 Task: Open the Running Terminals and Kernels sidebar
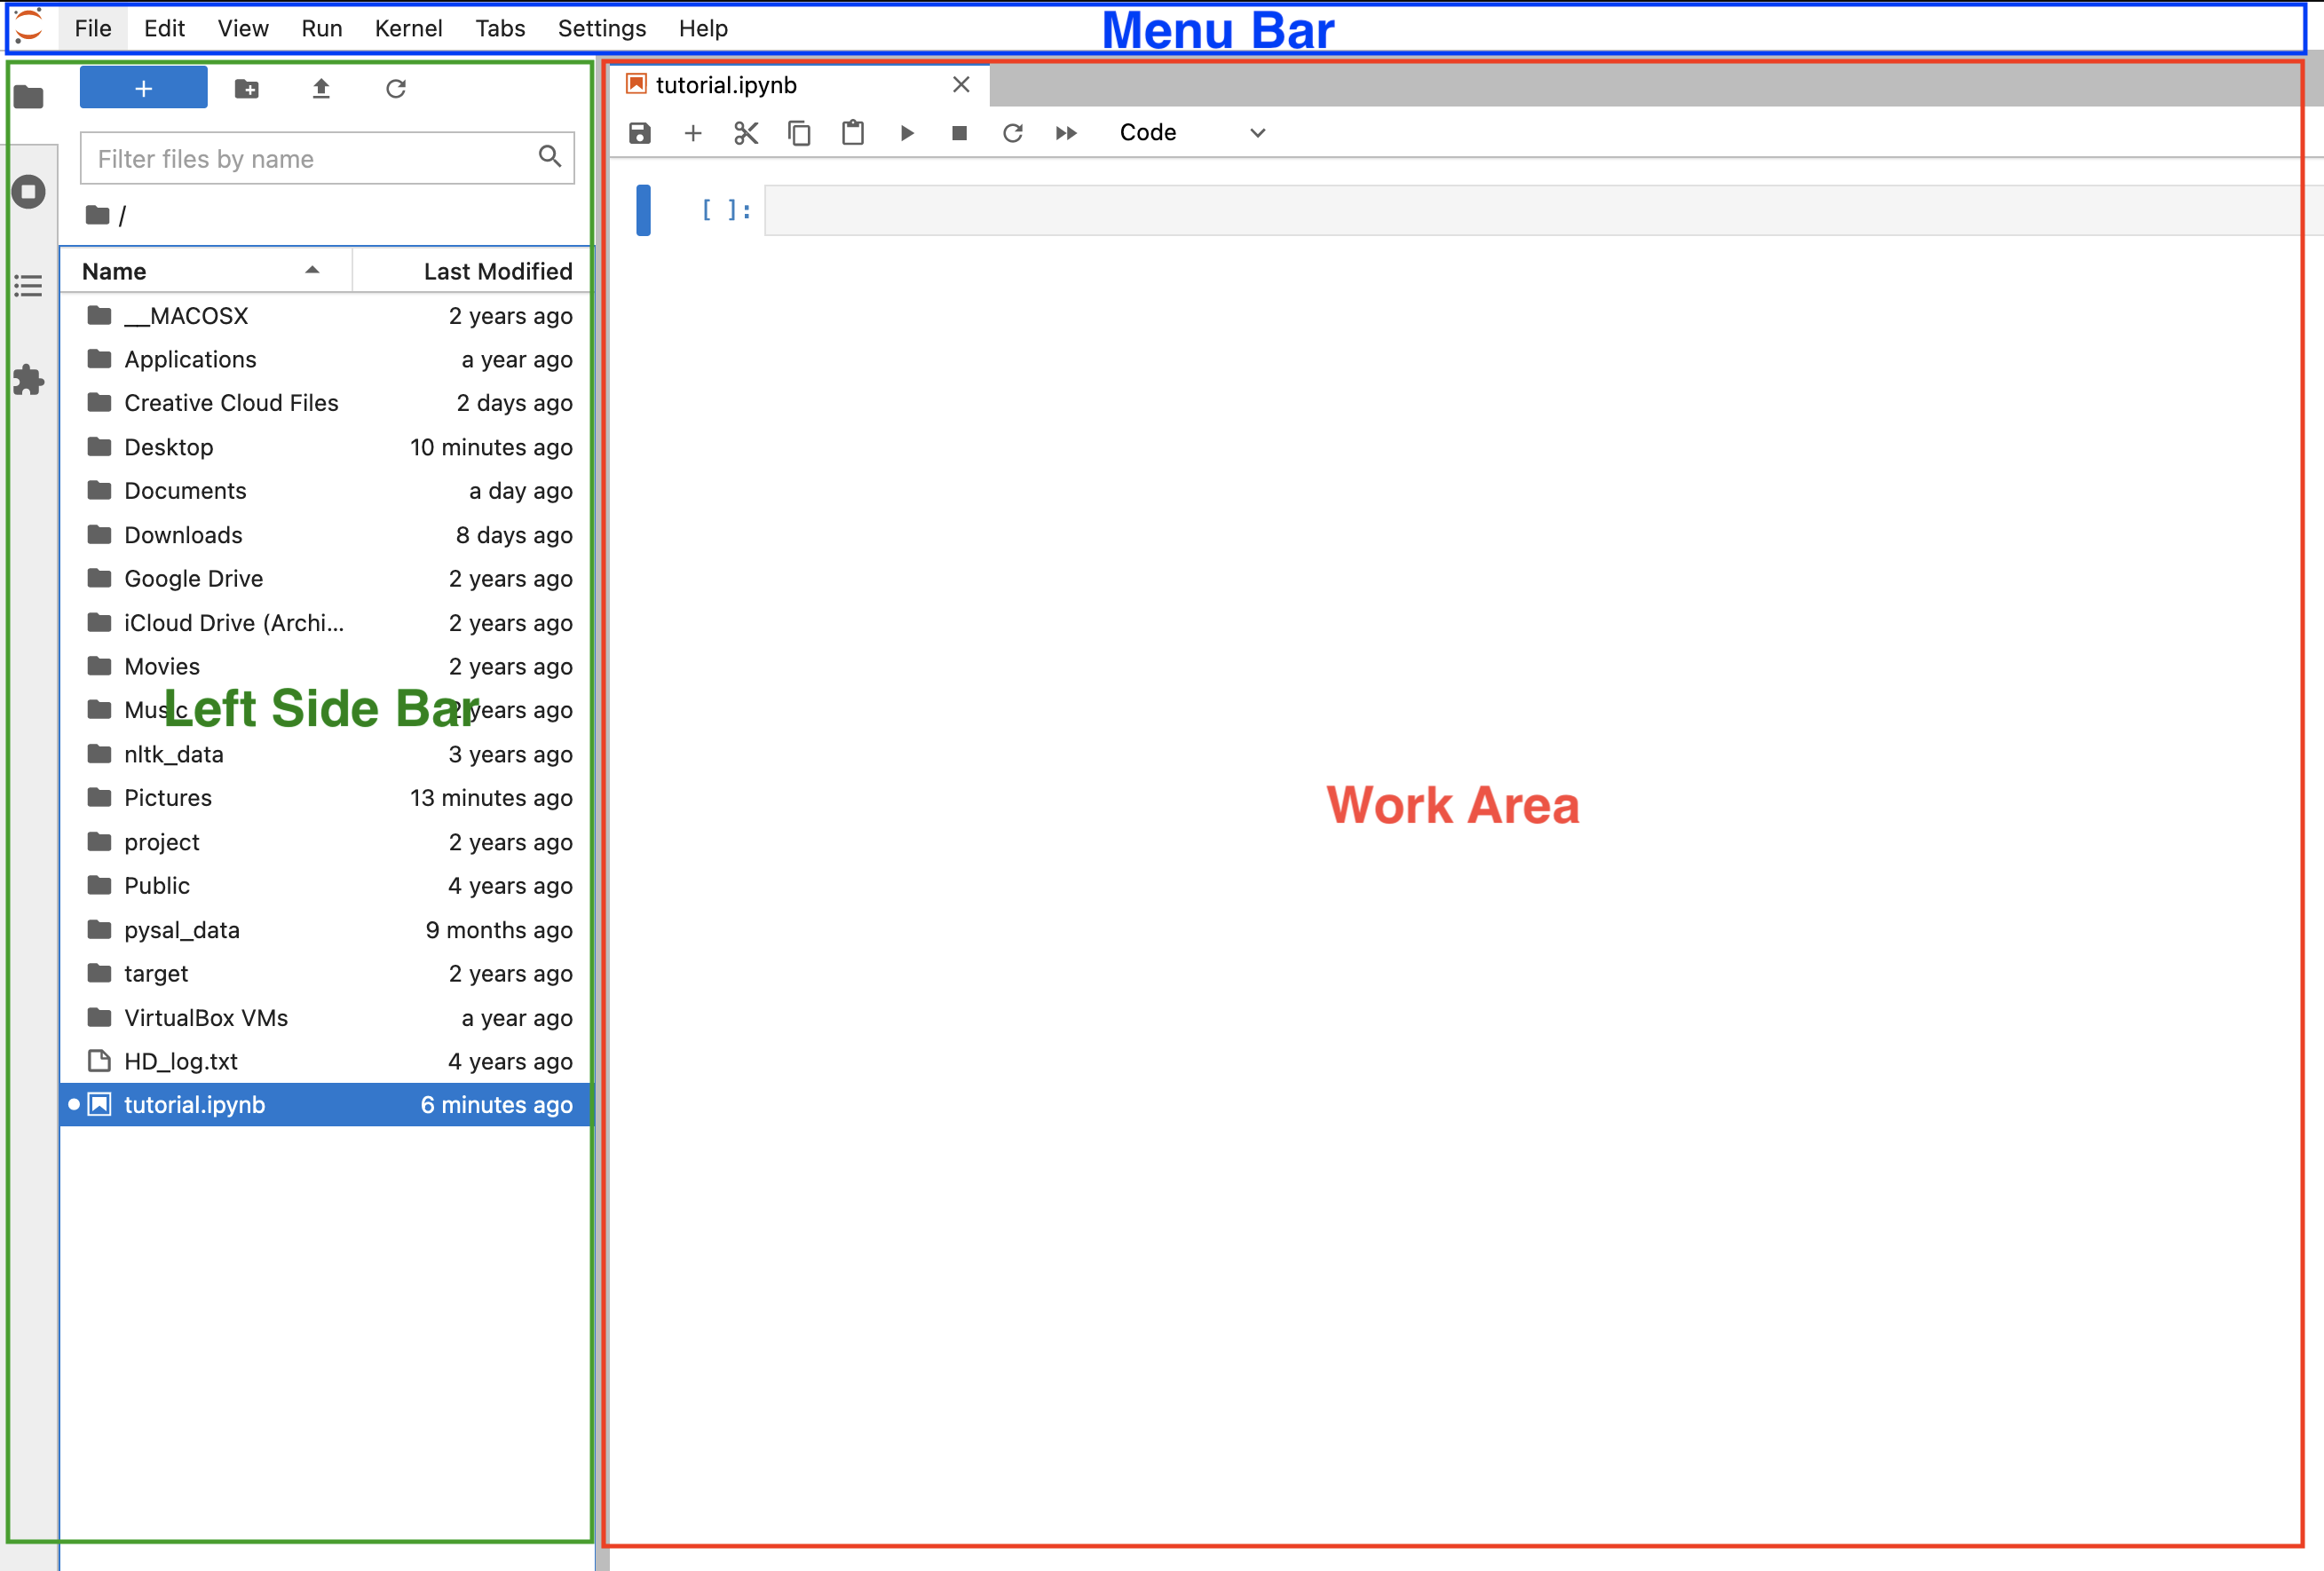[x=29, y=191]
